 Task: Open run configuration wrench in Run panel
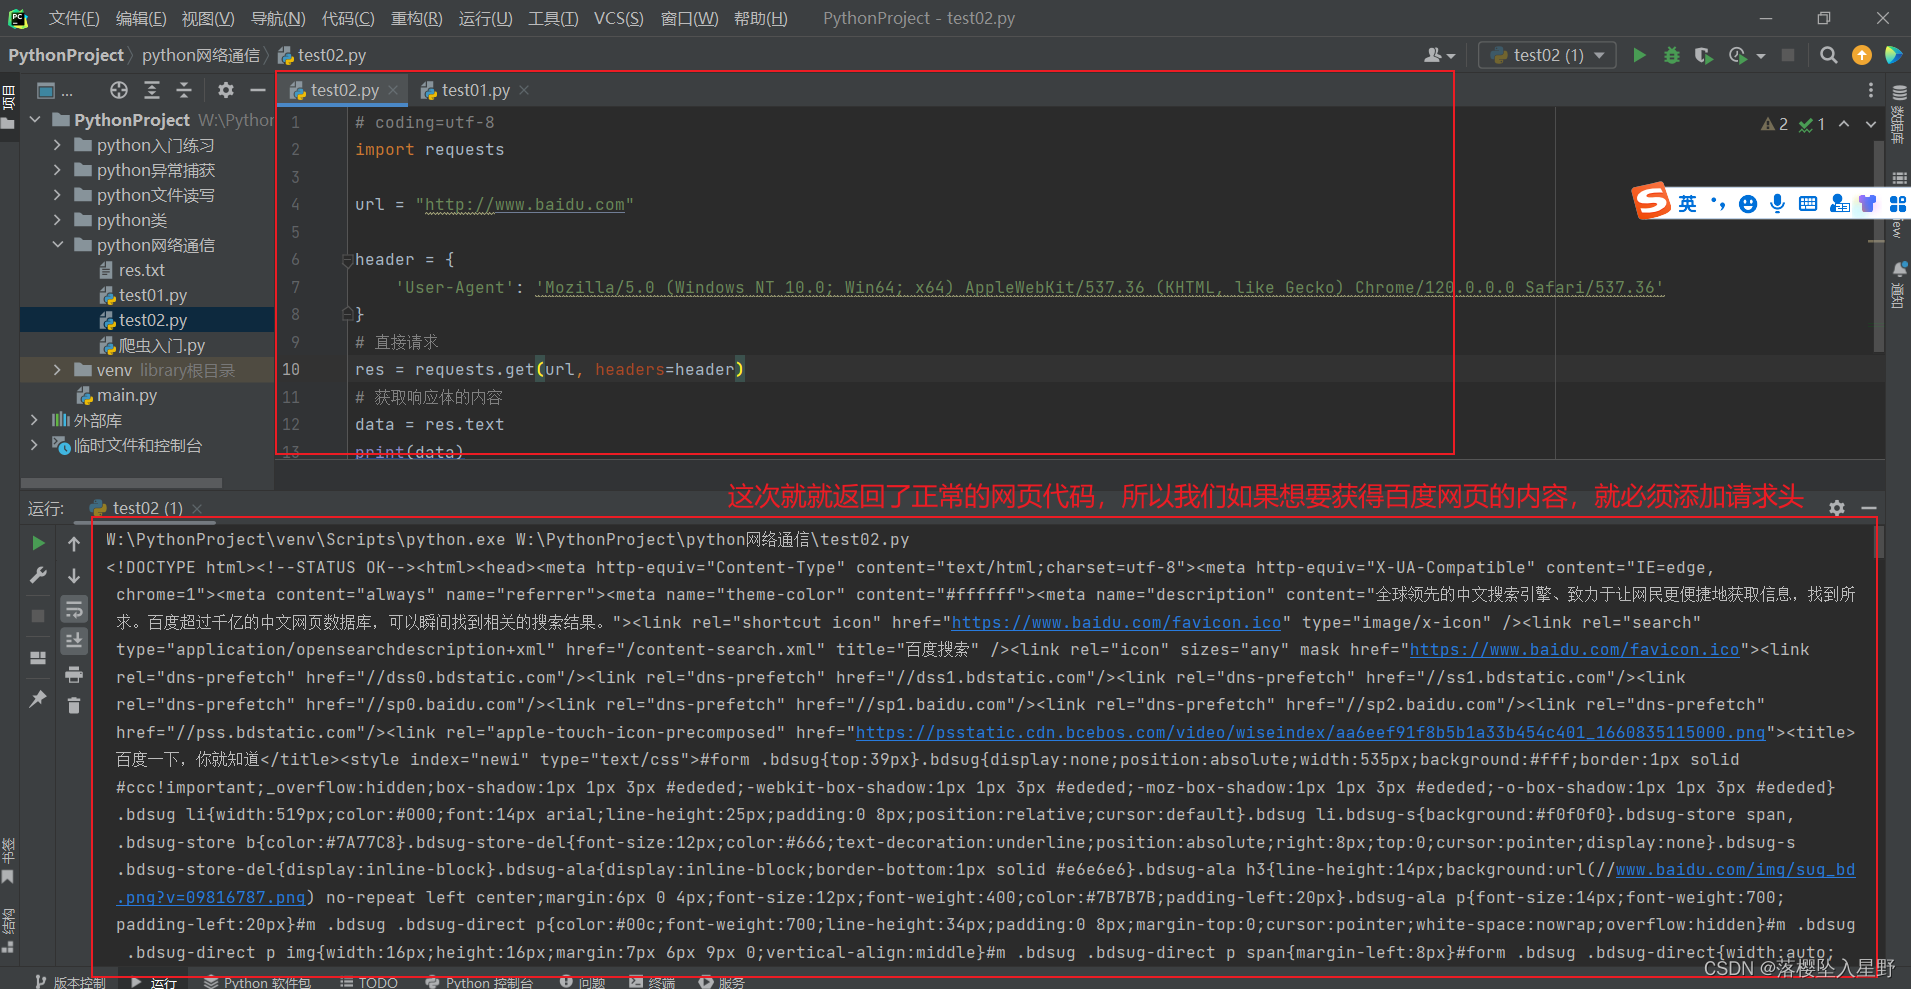pos(38,575)
